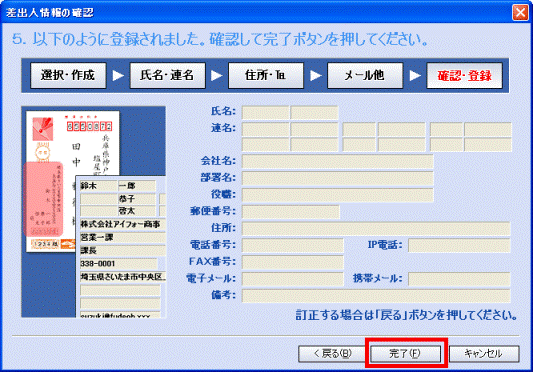Go back with the 戻る(B) button

click(332, 354)
